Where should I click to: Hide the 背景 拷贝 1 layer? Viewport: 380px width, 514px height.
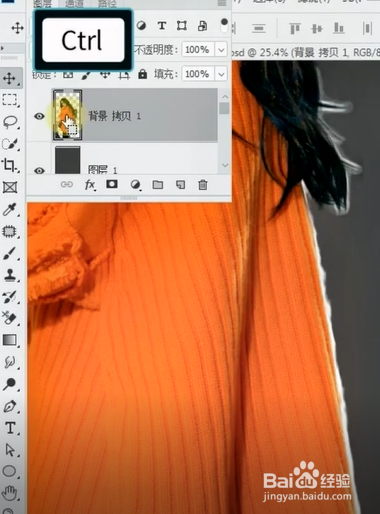pos(39,116)
